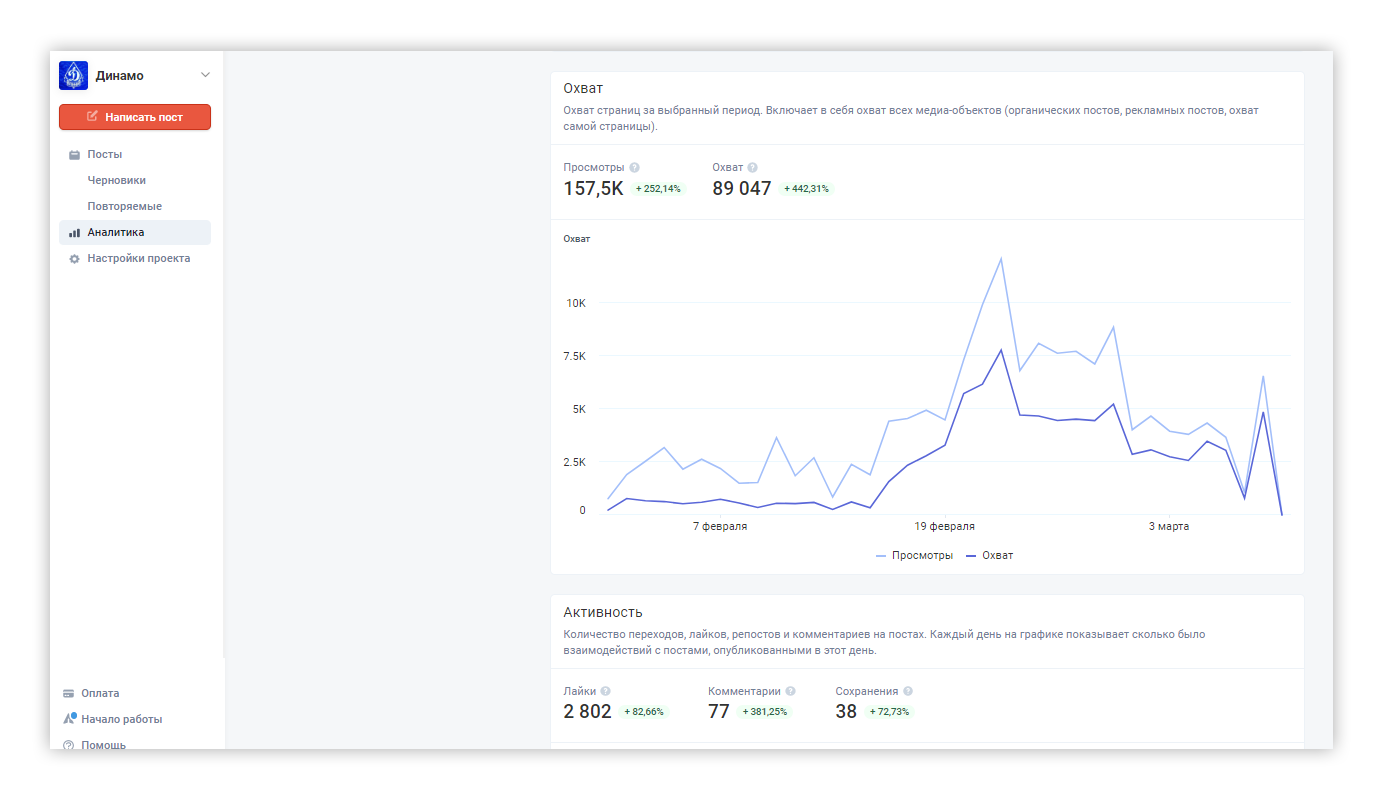
Task: Toggle the Охват series in chart legend
Action: [989, 555]
